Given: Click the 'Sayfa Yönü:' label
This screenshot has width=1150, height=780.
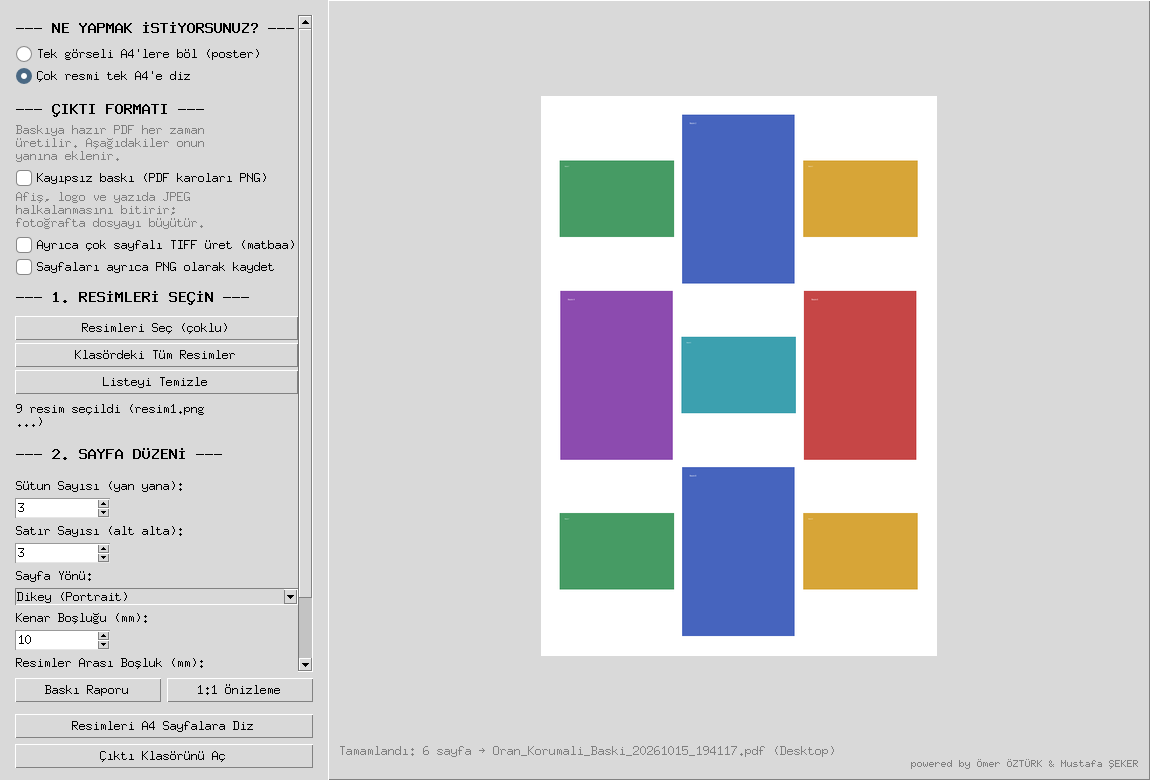Looking at the screenshot, I should point(54,575).
